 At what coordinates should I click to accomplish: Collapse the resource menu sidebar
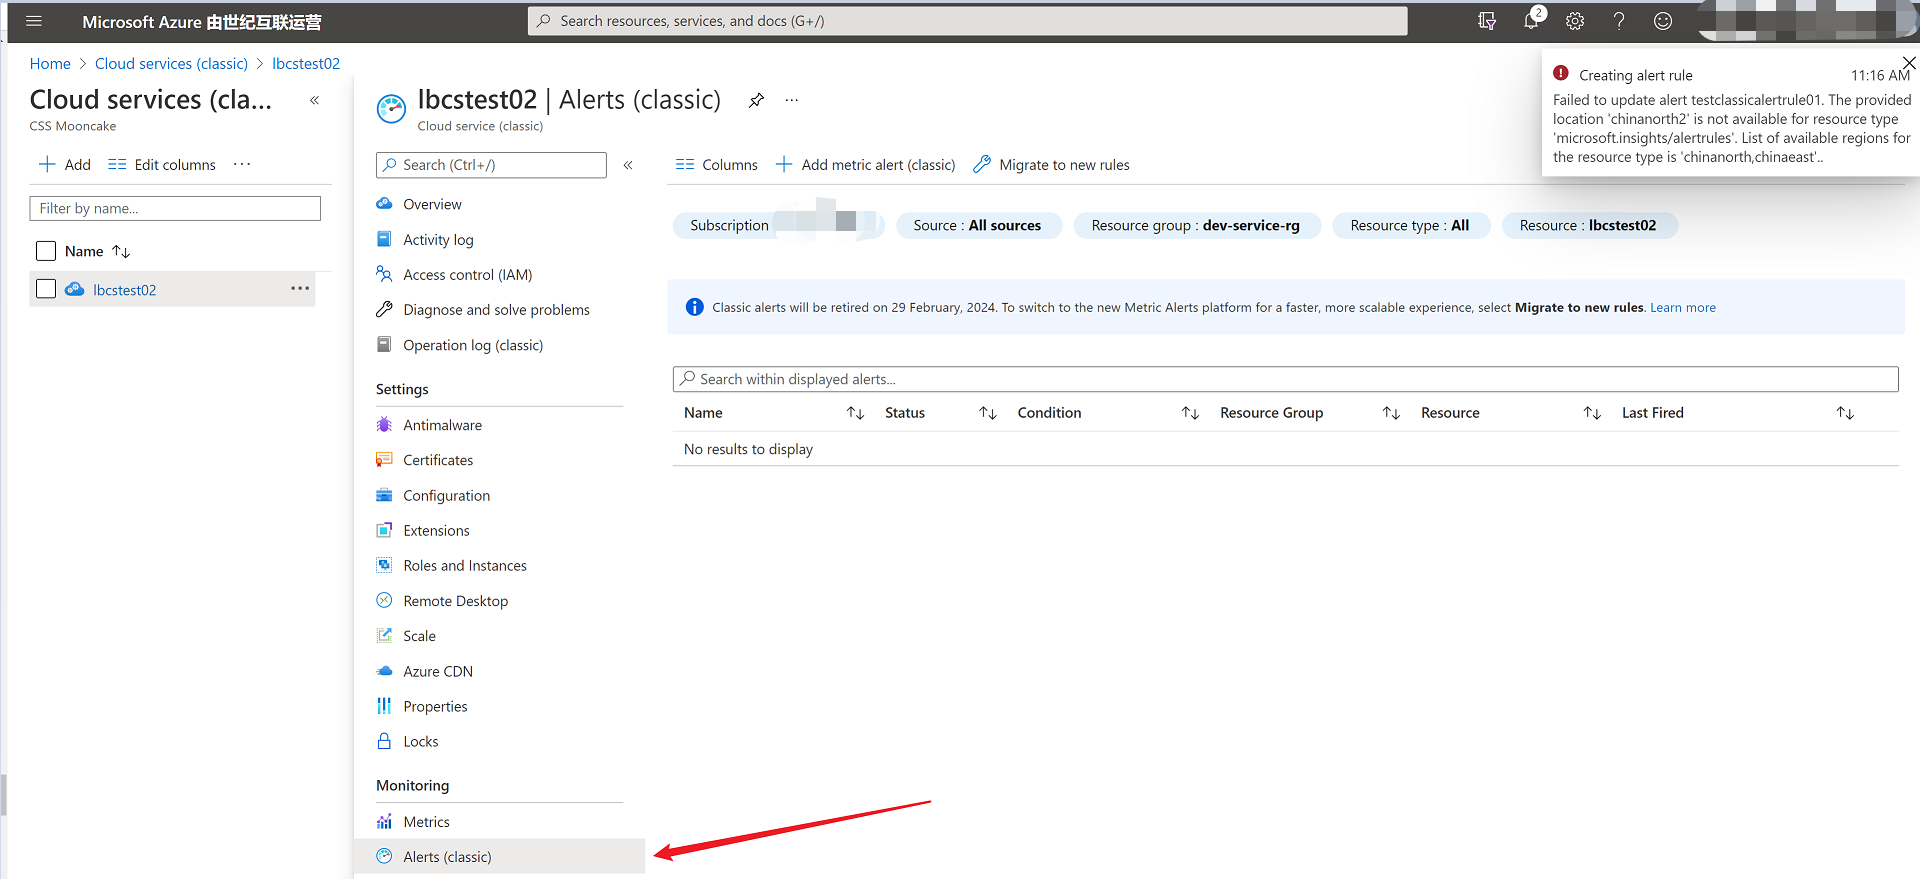(628, 165)
